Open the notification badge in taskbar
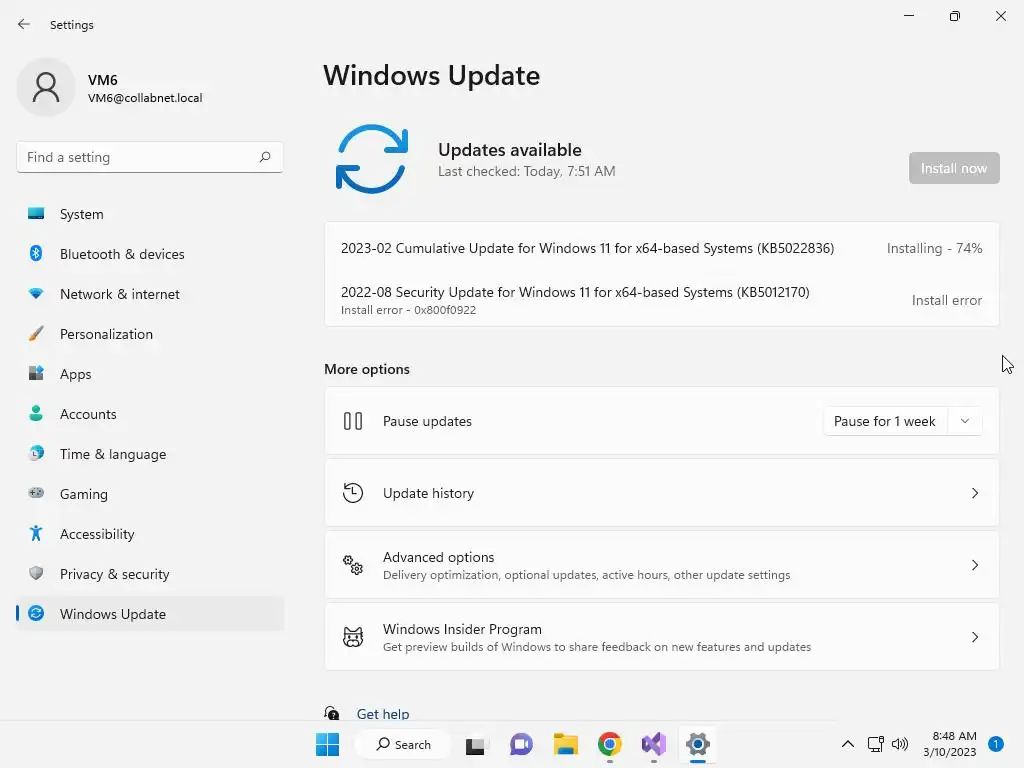 click(996, 744)
